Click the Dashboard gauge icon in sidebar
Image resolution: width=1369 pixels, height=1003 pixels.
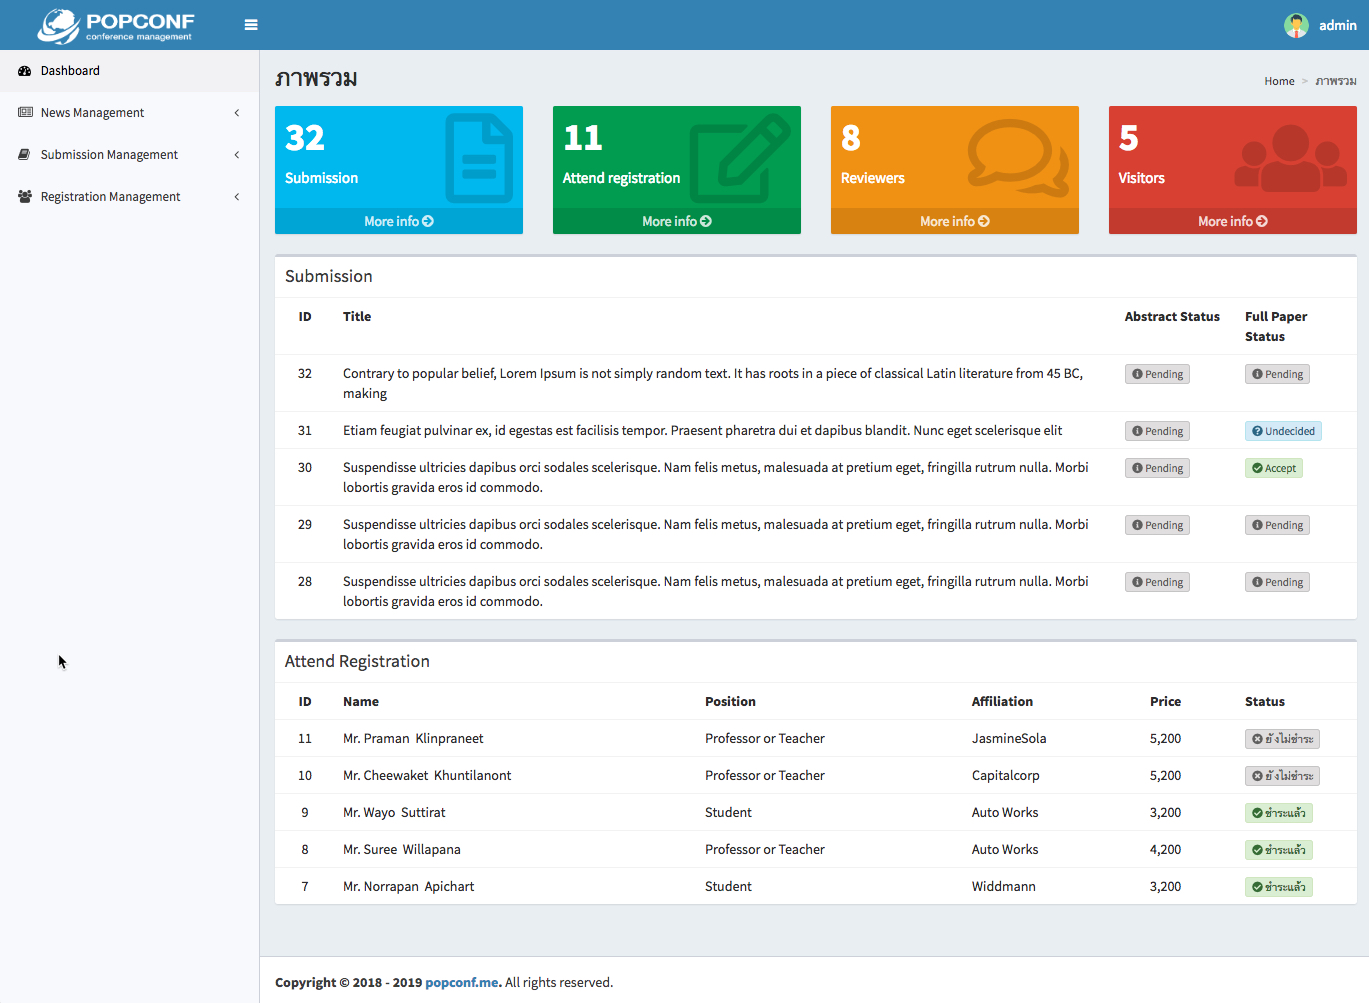[x=25, y=71]
